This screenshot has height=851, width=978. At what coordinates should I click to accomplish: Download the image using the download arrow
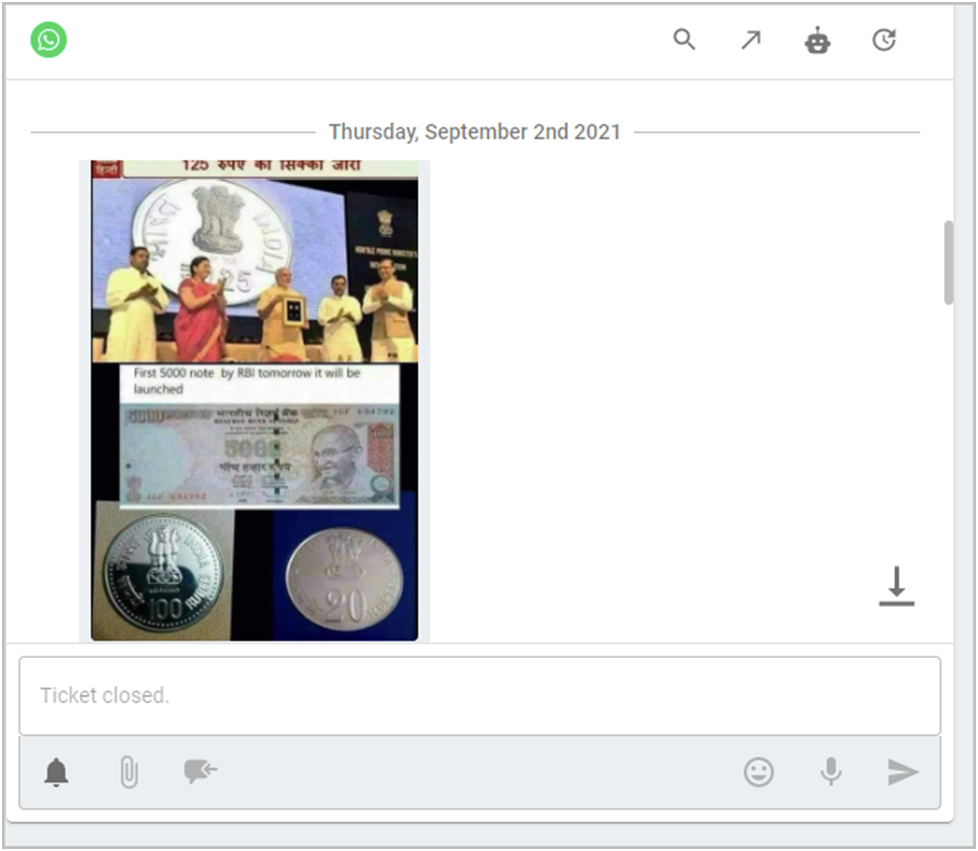896,586
